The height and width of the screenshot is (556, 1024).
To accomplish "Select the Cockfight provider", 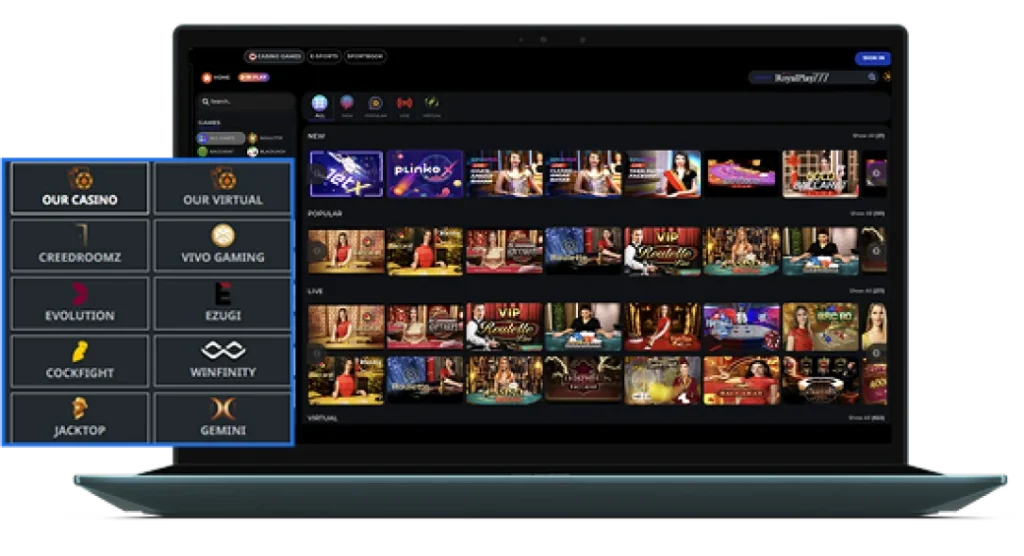I will (x=80, y=361).
